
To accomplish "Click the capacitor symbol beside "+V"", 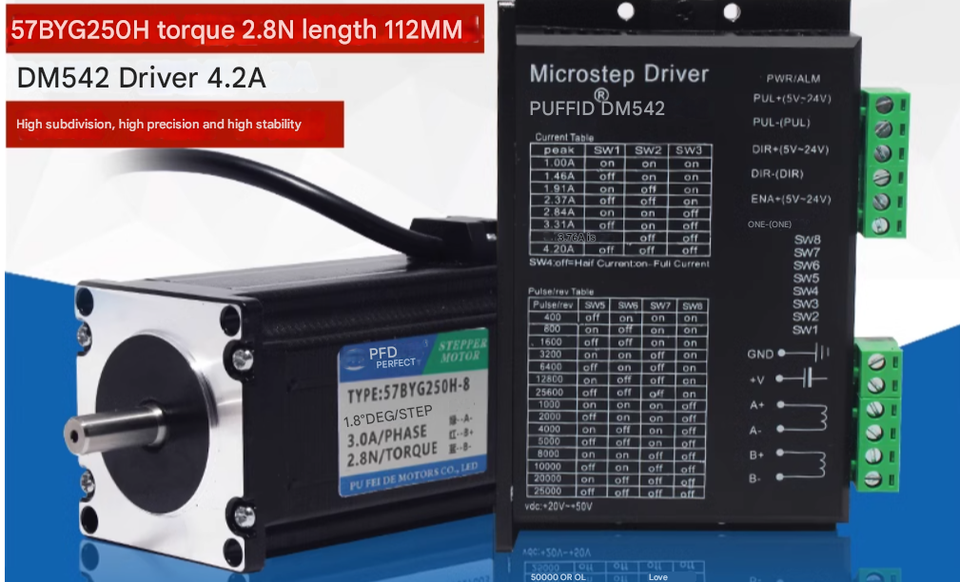I will pyautogui.click(x=808, y=379).
